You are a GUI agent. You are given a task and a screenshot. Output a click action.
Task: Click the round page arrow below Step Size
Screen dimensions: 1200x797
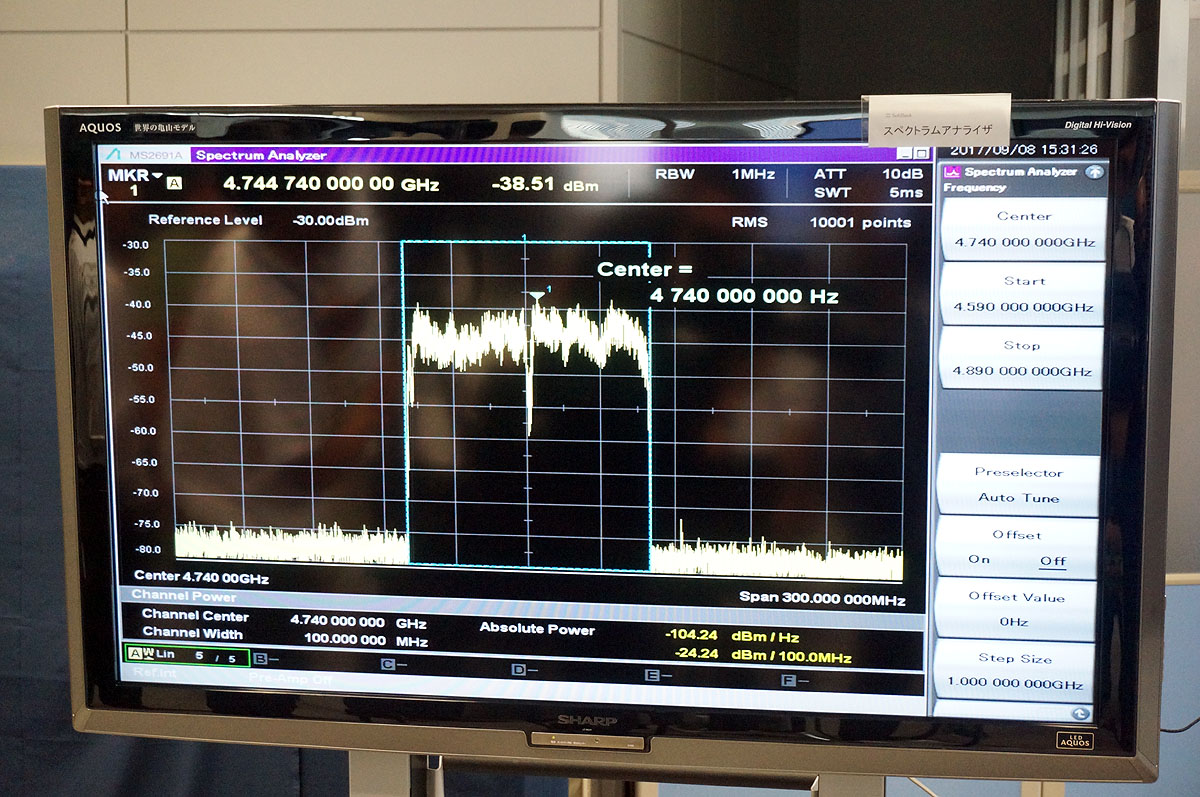[1080, 713]
